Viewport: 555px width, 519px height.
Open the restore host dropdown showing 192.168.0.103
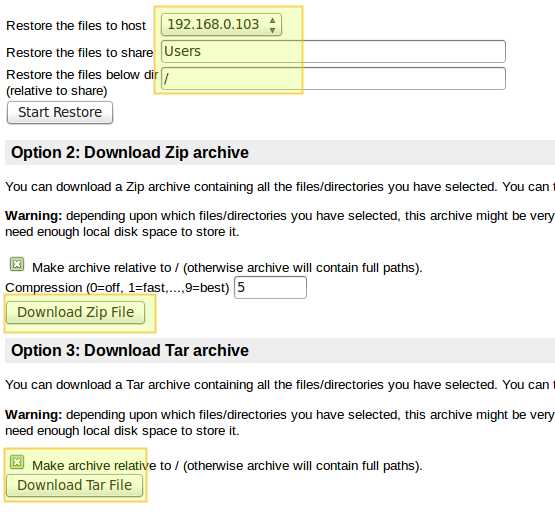[x=221, y=25]
